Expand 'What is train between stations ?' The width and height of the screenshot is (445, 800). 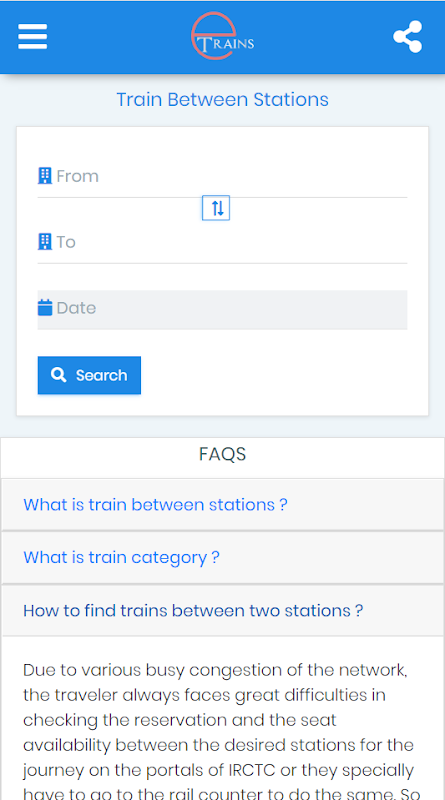[156, 505]
